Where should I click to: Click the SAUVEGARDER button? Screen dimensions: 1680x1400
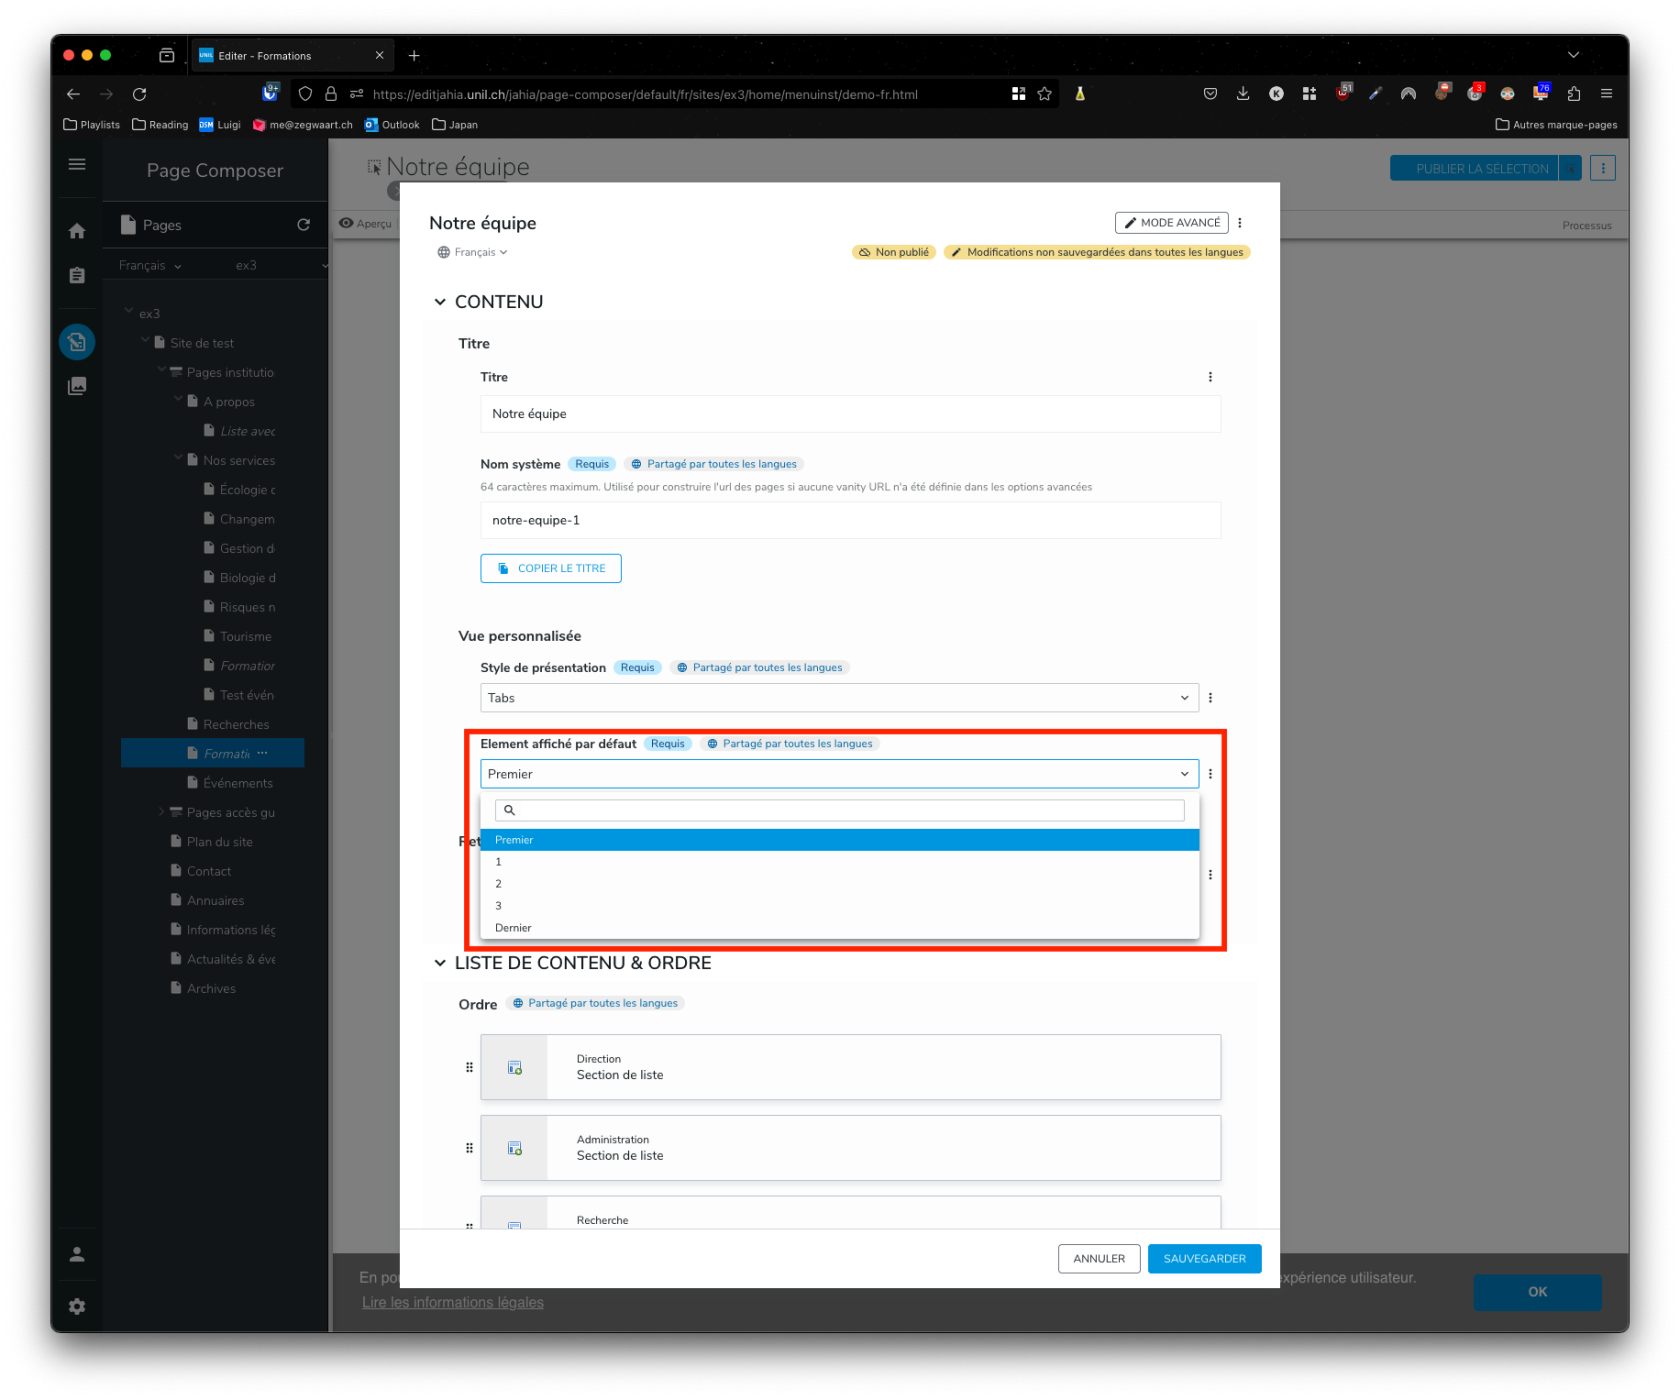click(1204, 1259)
